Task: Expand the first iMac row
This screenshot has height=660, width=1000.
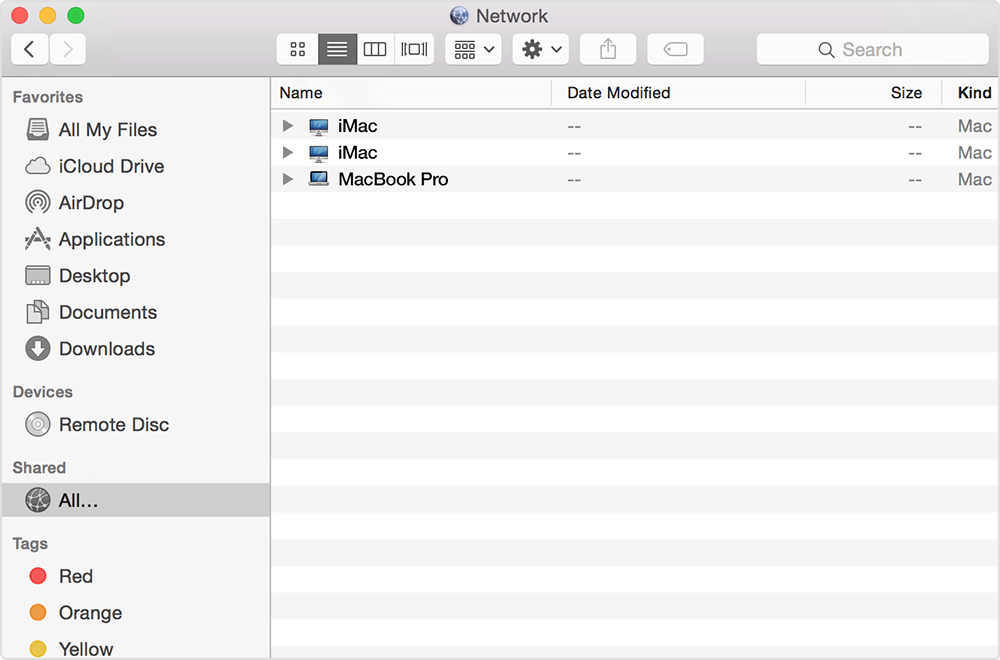Action: point(288,126)
